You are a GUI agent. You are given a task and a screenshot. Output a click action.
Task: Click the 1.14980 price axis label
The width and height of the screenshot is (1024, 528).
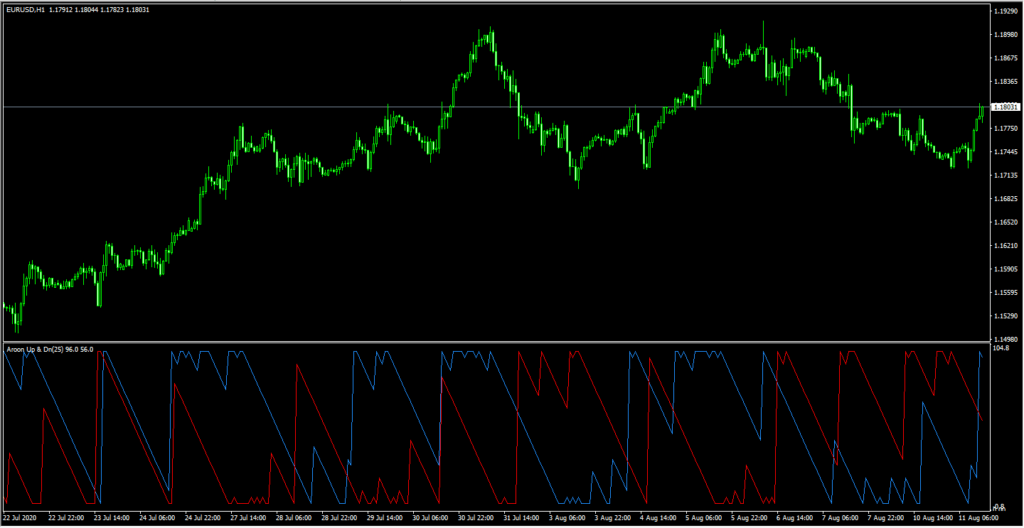[1005, 339]
